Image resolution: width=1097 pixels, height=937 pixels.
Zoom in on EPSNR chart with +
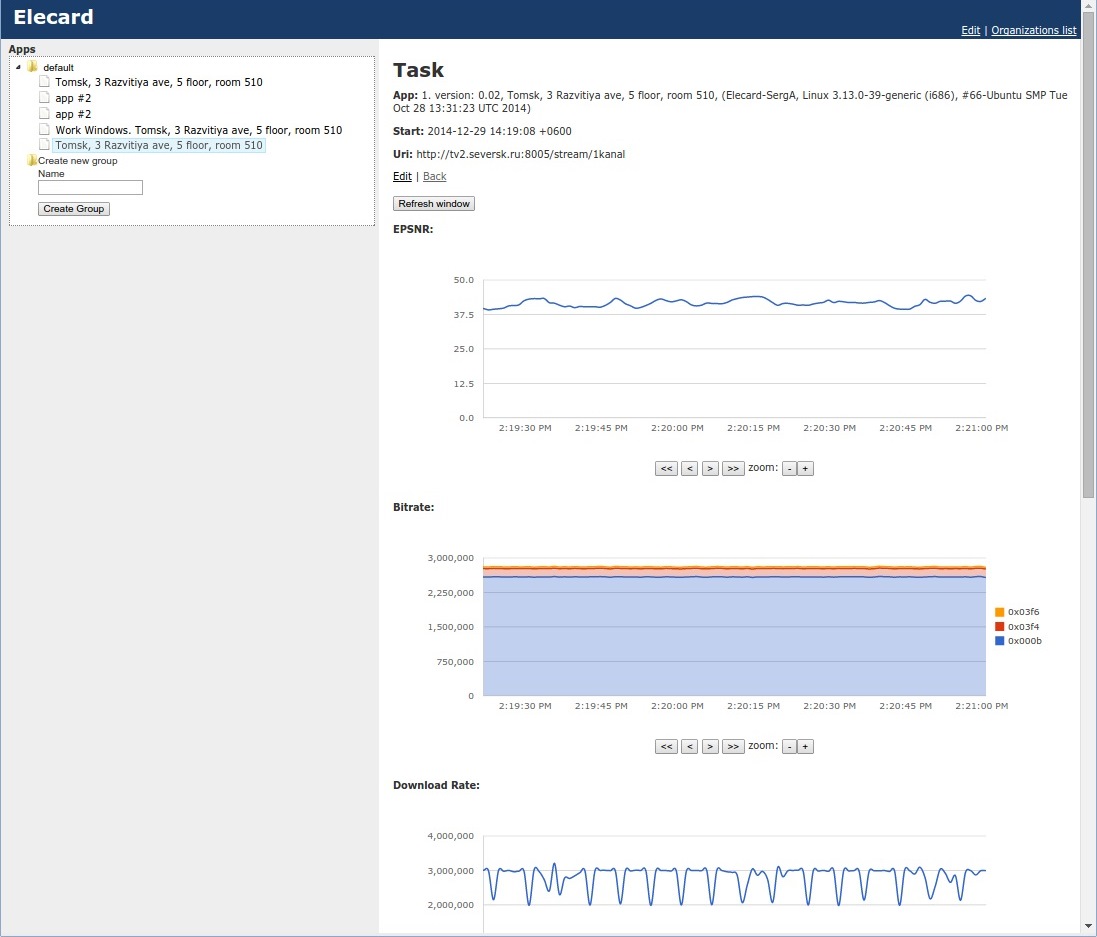point(806,468)
